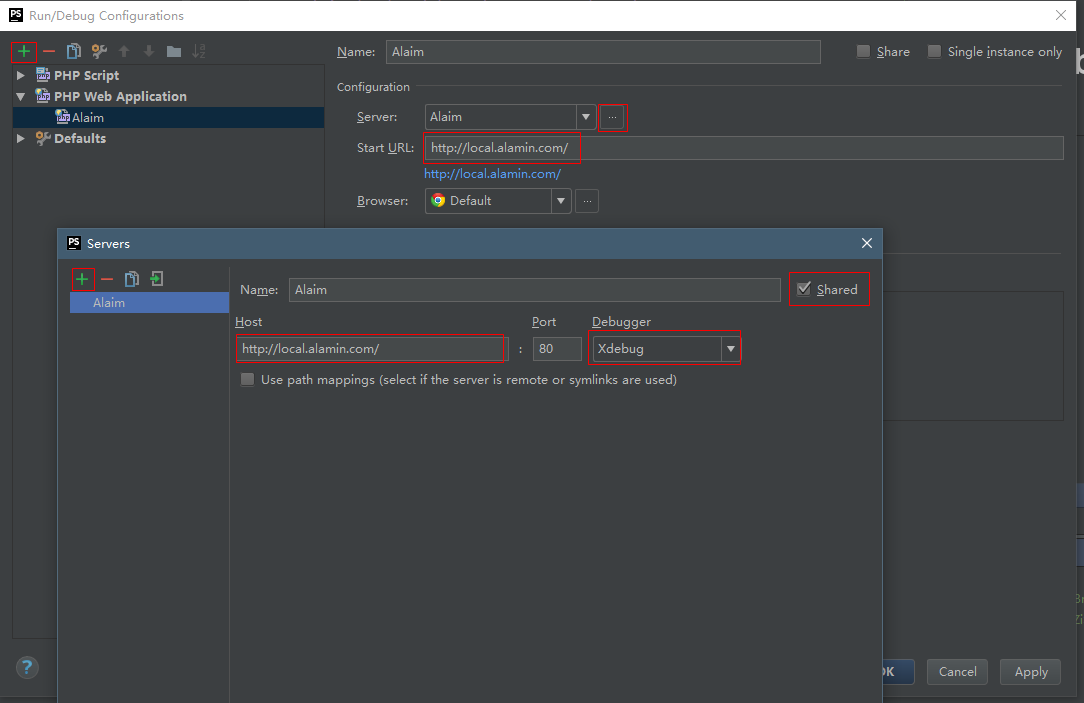Enable Use path mappings checkbox

247,379
